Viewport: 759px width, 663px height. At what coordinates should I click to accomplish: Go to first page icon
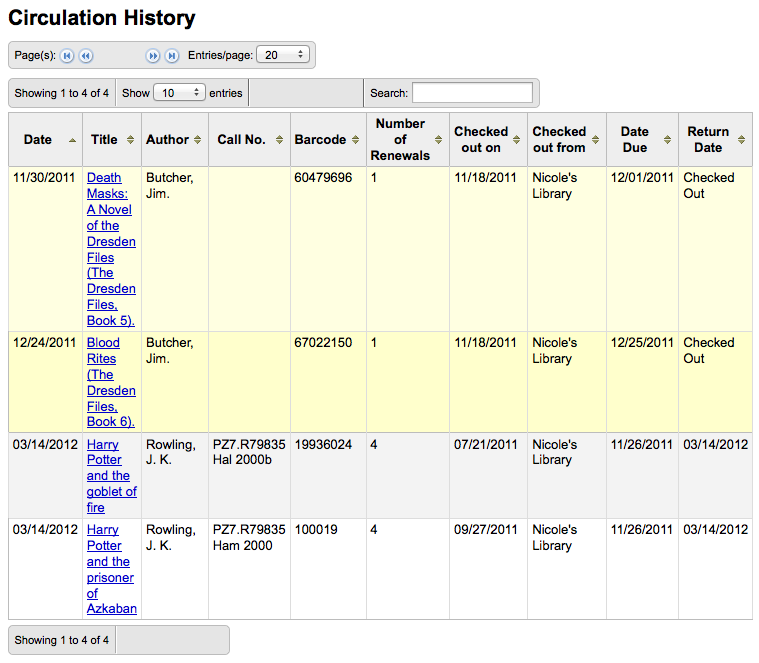click(x=67, y=56)
